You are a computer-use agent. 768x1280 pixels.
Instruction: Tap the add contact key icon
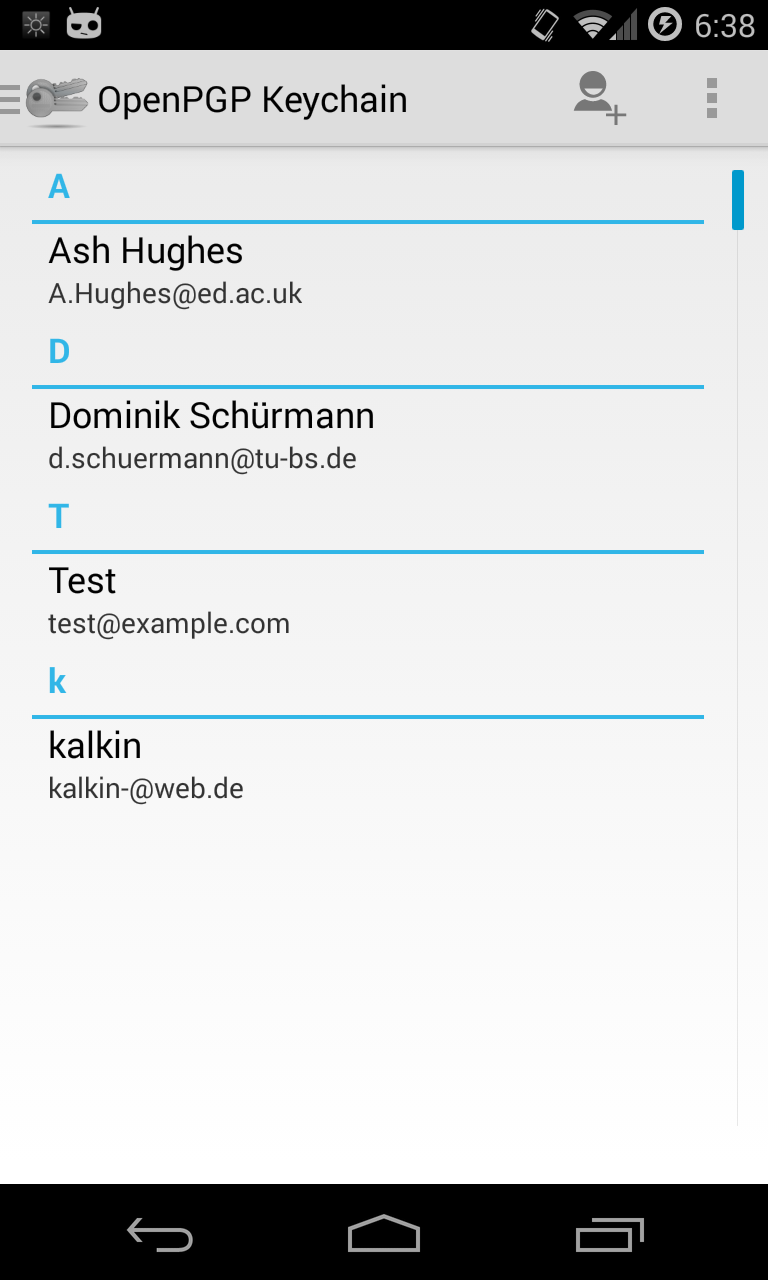(x=599, y=99)
